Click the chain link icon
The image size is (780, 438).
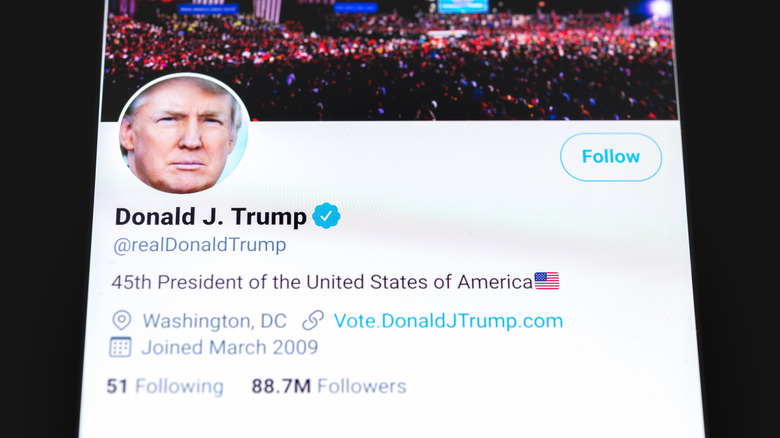point(313,321)
